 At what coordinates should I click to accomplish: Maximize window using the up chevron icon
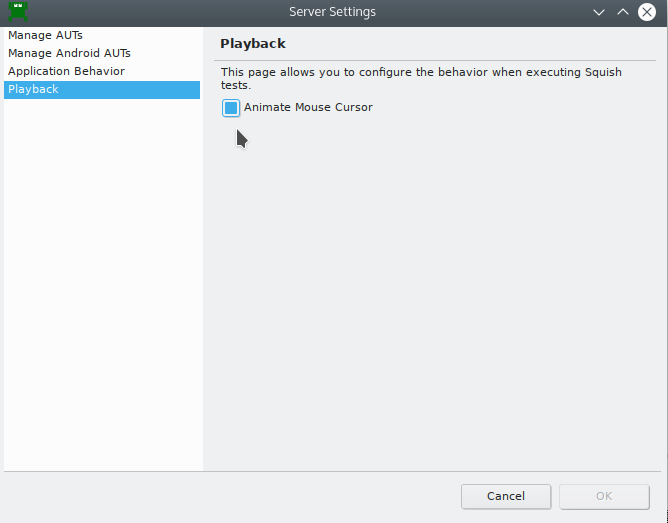tap(623, 12)
